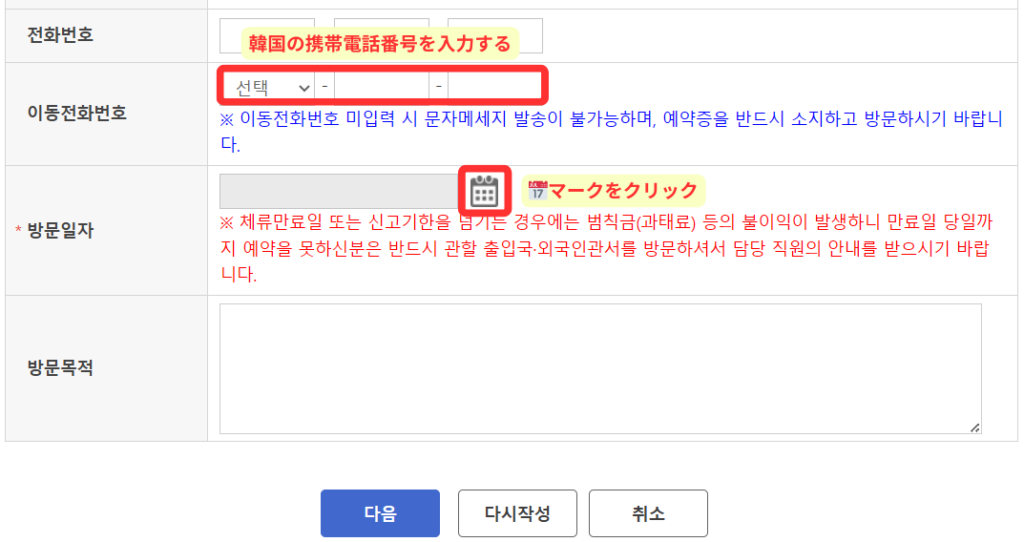
Task: Click the 전화번호 row label
Action: coord(60,35)
